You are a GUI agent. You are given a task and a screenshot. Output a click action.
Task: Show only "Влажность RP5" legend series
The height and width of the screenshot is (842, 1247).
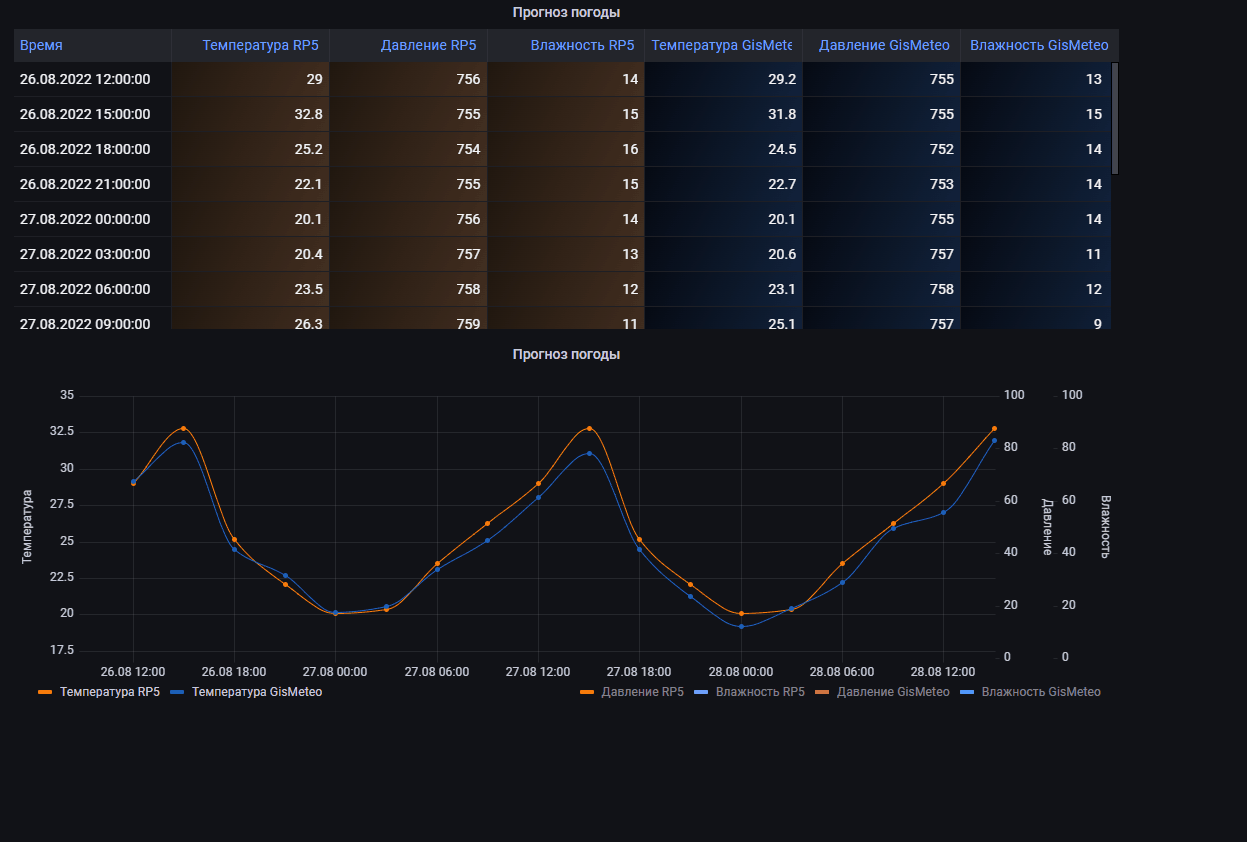(x=760, y=692)
